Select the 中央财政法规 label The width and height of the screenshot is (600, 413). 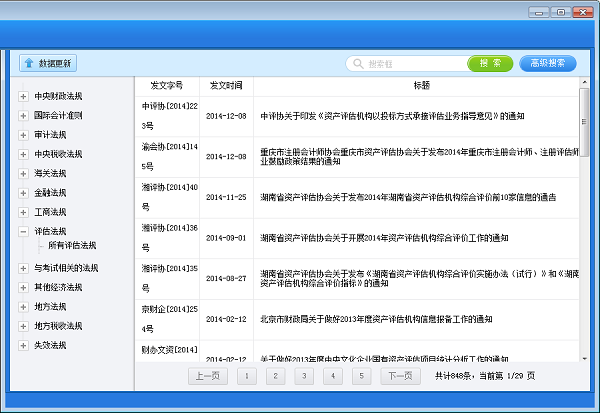(58, 96)
